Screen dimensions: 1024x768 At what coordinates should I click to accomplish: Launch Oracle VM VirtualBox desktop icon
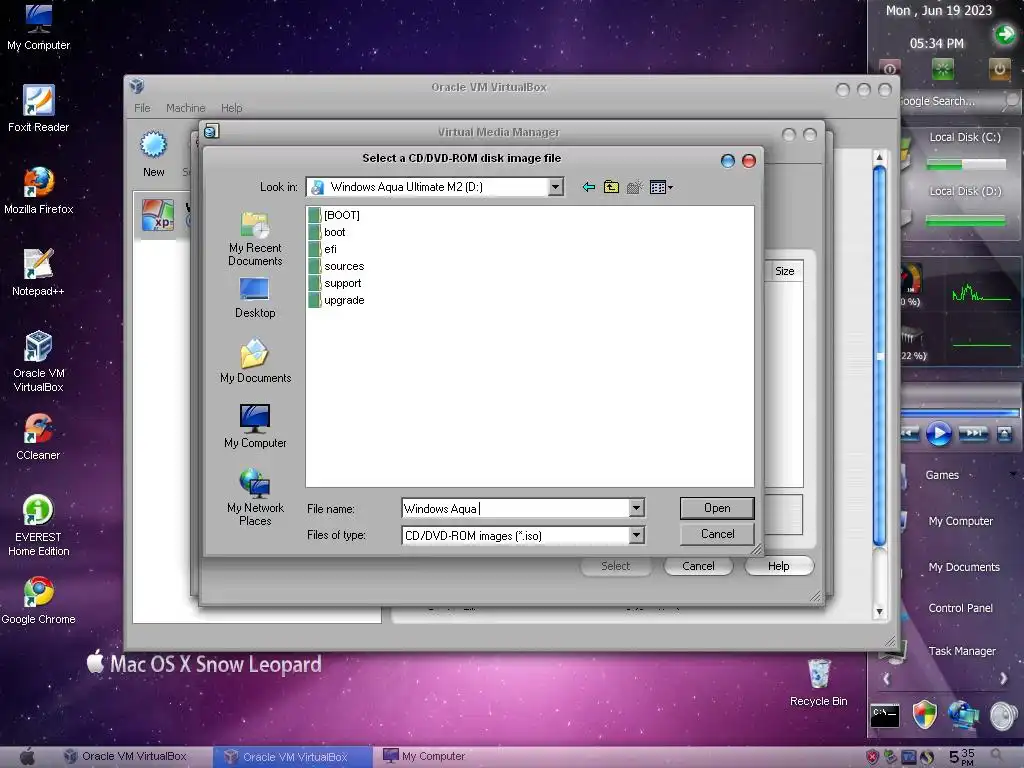tap(39, 361)
